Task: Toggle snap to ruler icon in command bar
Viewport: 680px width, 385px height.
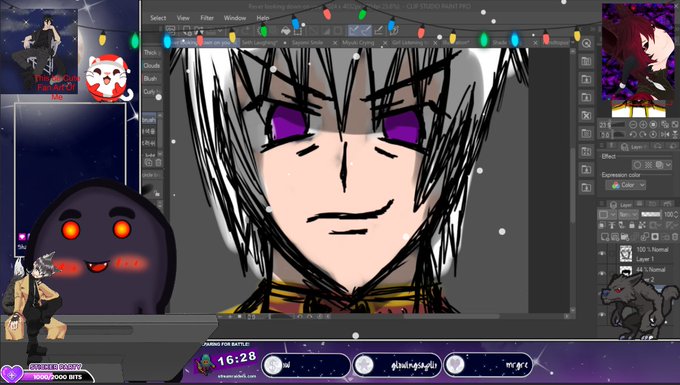Action: pyautogui.click(x=353, y=30)
